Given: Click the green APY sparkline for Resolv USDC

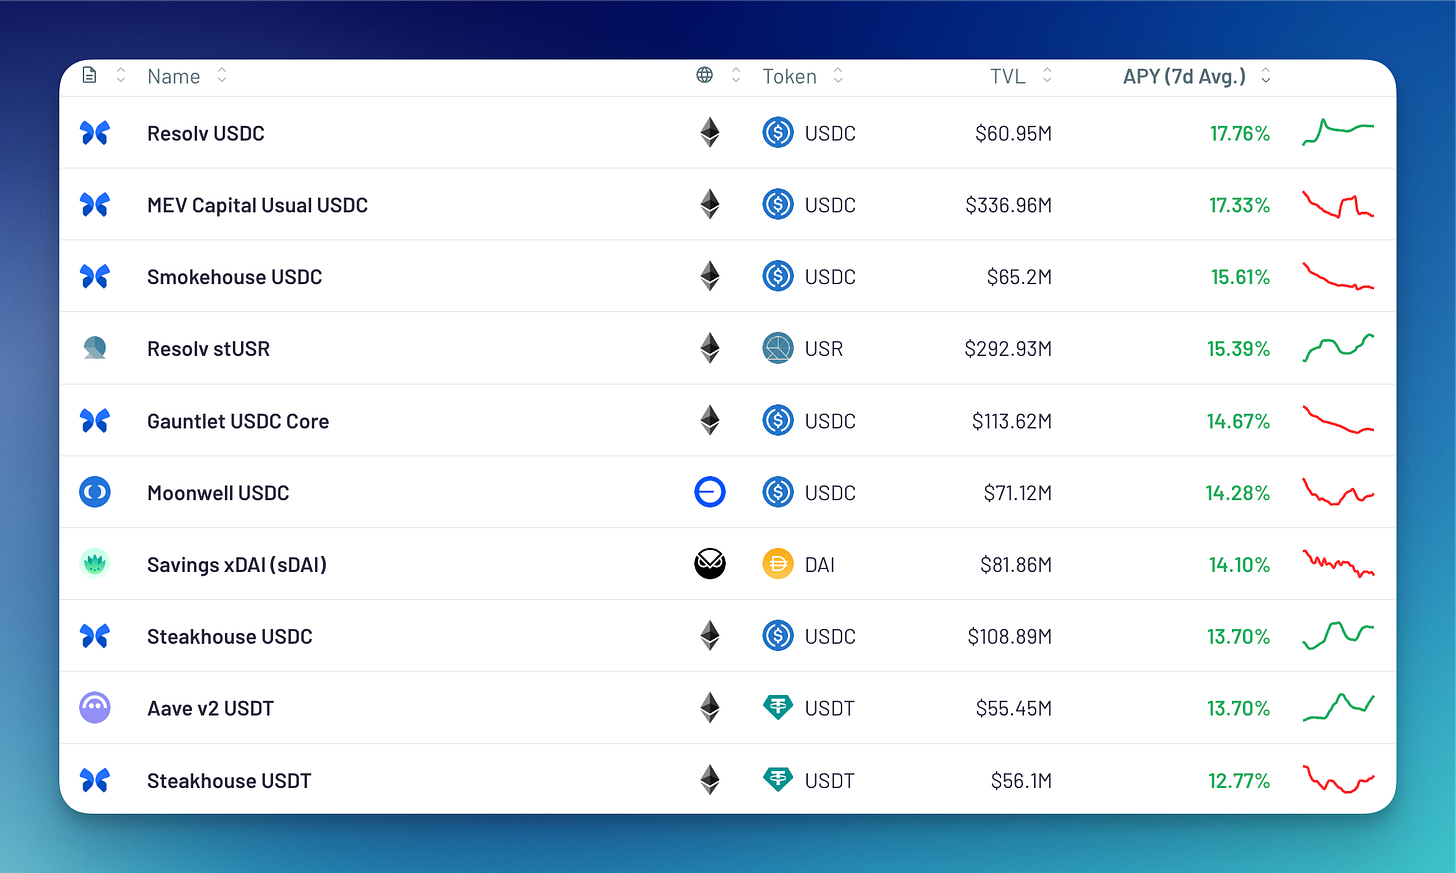Looking at the screenshot, I should point(1338,132).
